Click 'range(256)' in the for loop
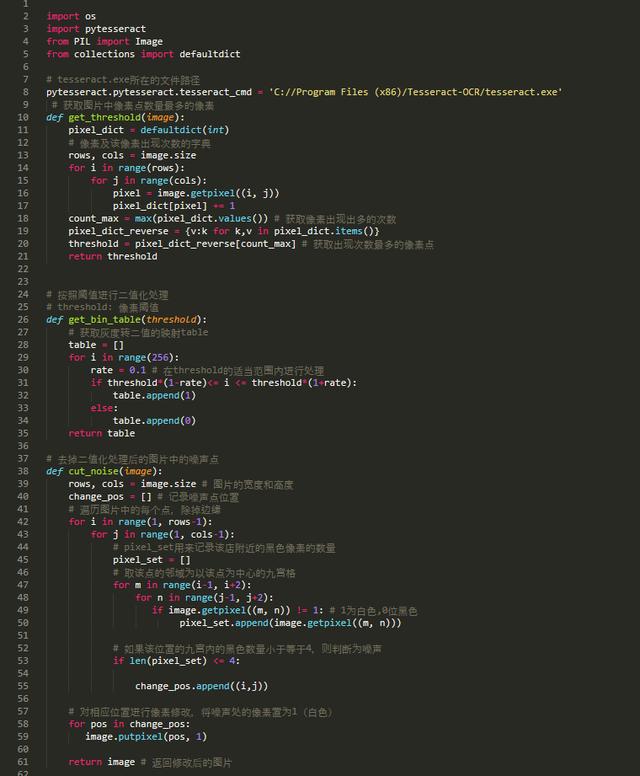The width and height of the screenshot is (640, 776). [x=146, y=357]
